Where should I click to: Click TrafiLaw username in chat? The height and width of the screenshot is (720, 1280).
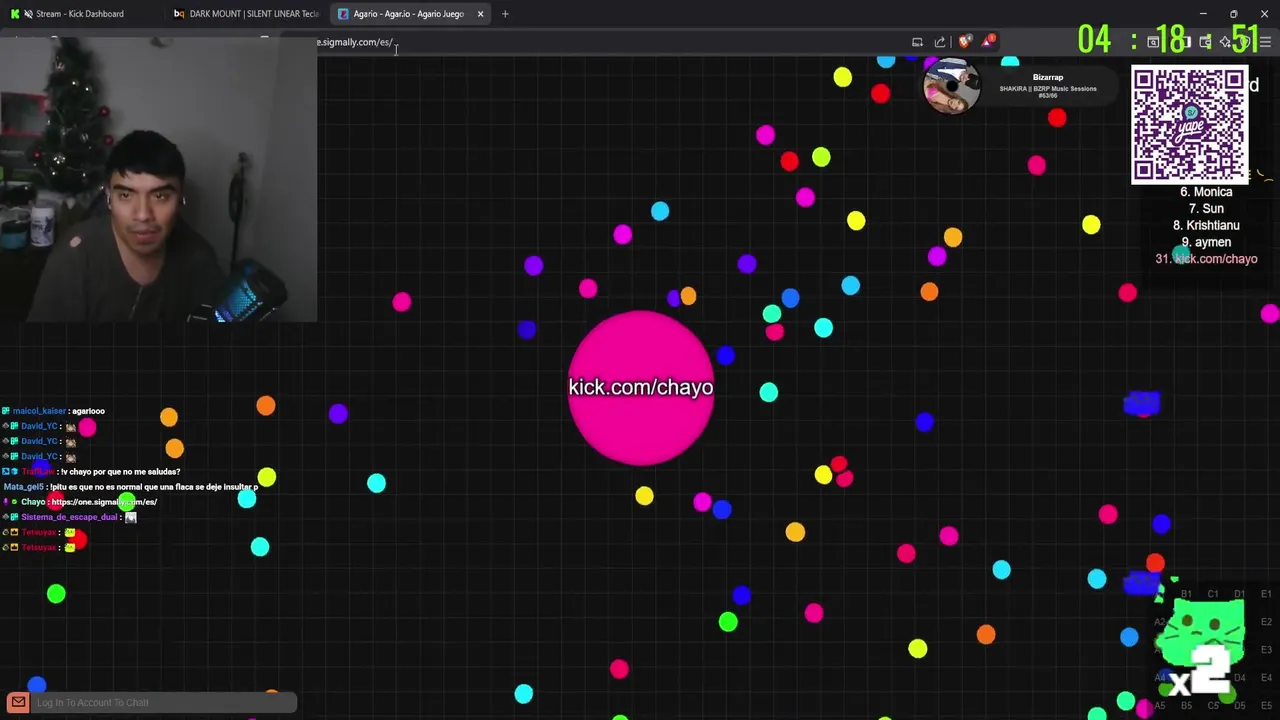[x=38, y=472]
